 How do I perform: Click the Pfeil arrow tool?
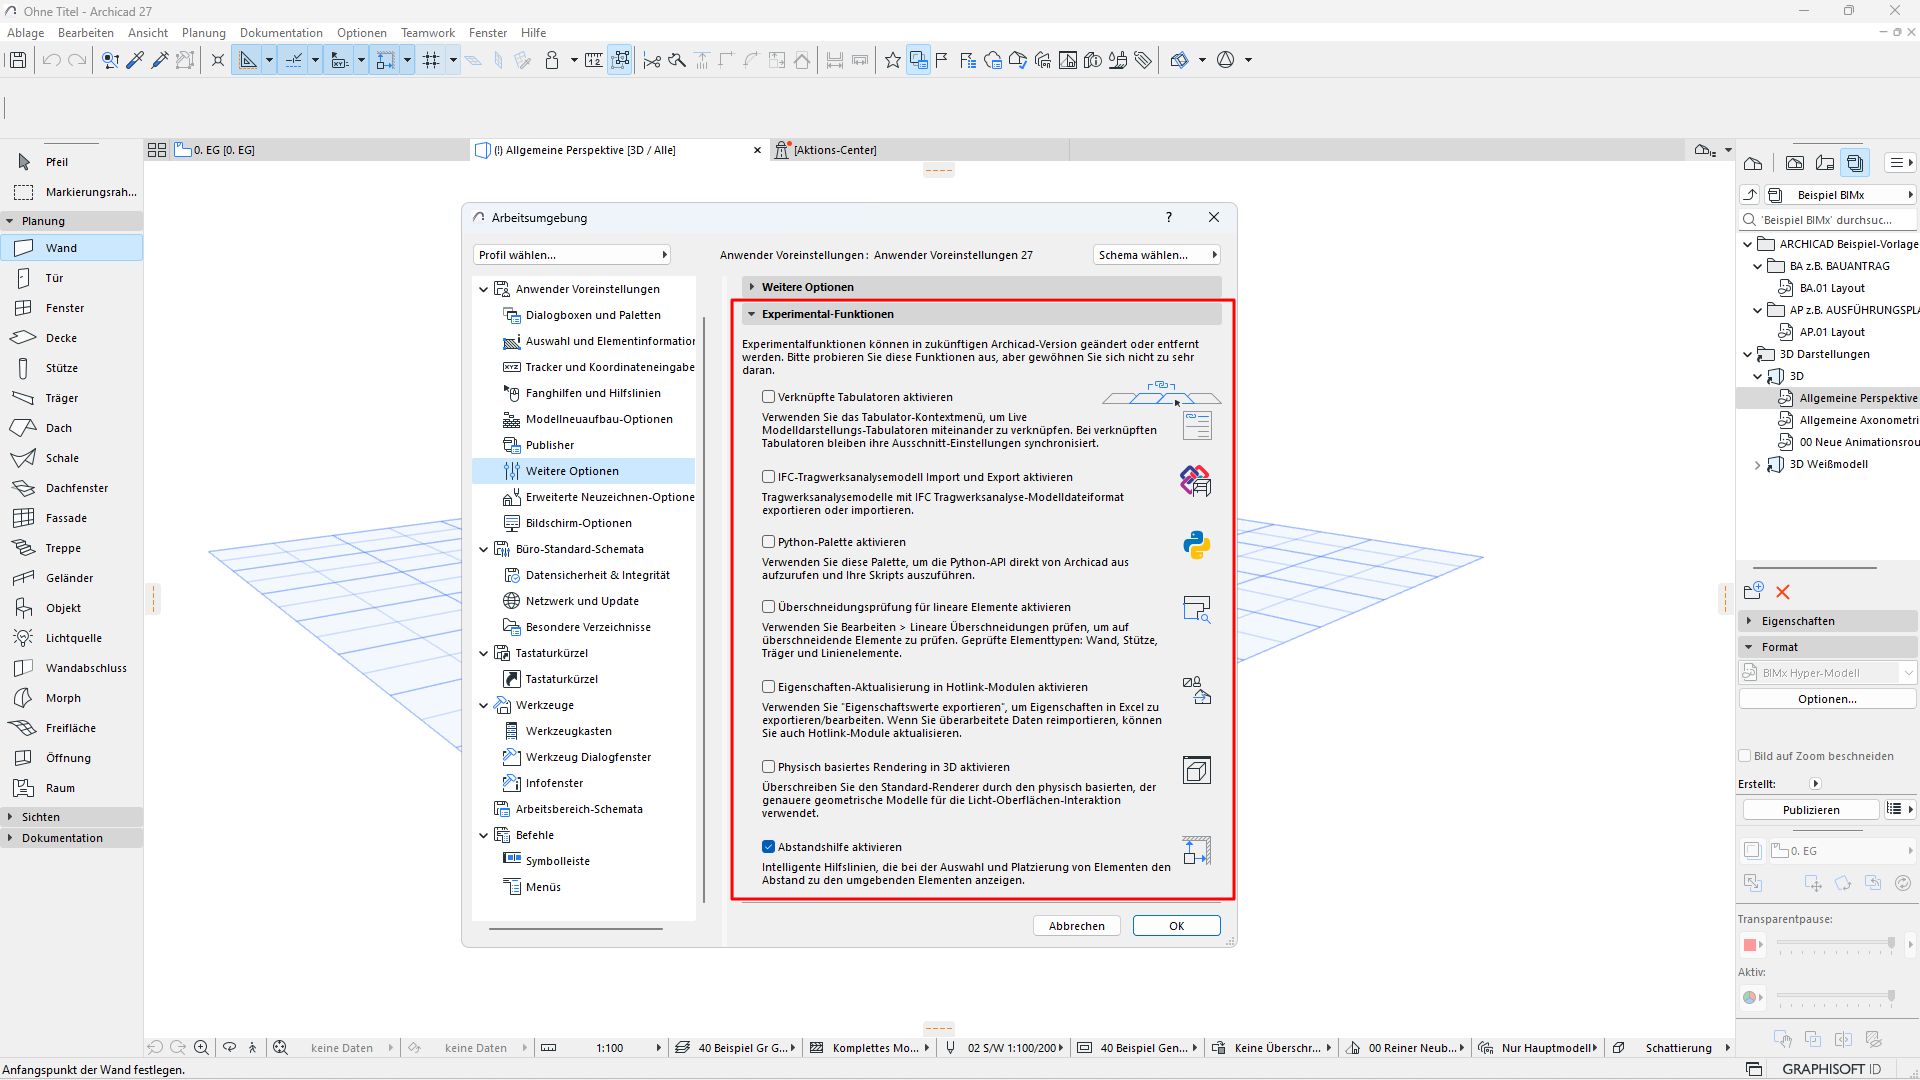click(x=56, y=162)
